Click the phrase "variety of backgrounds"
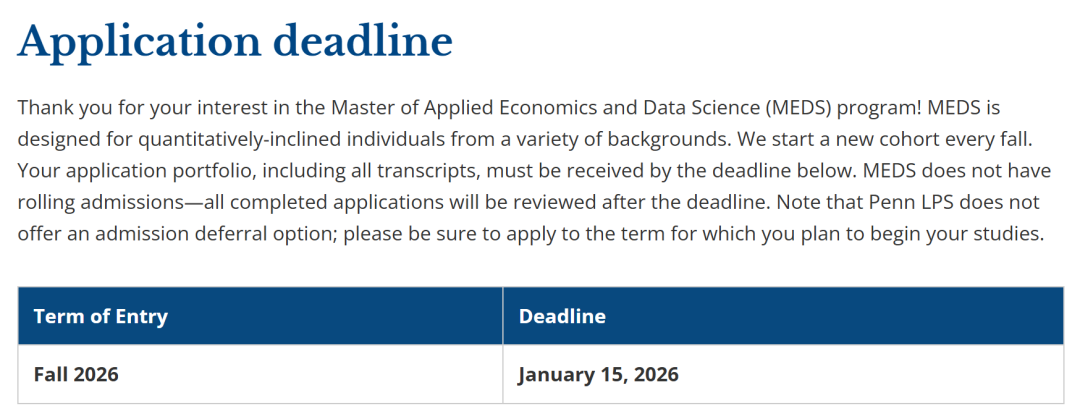 624,140
